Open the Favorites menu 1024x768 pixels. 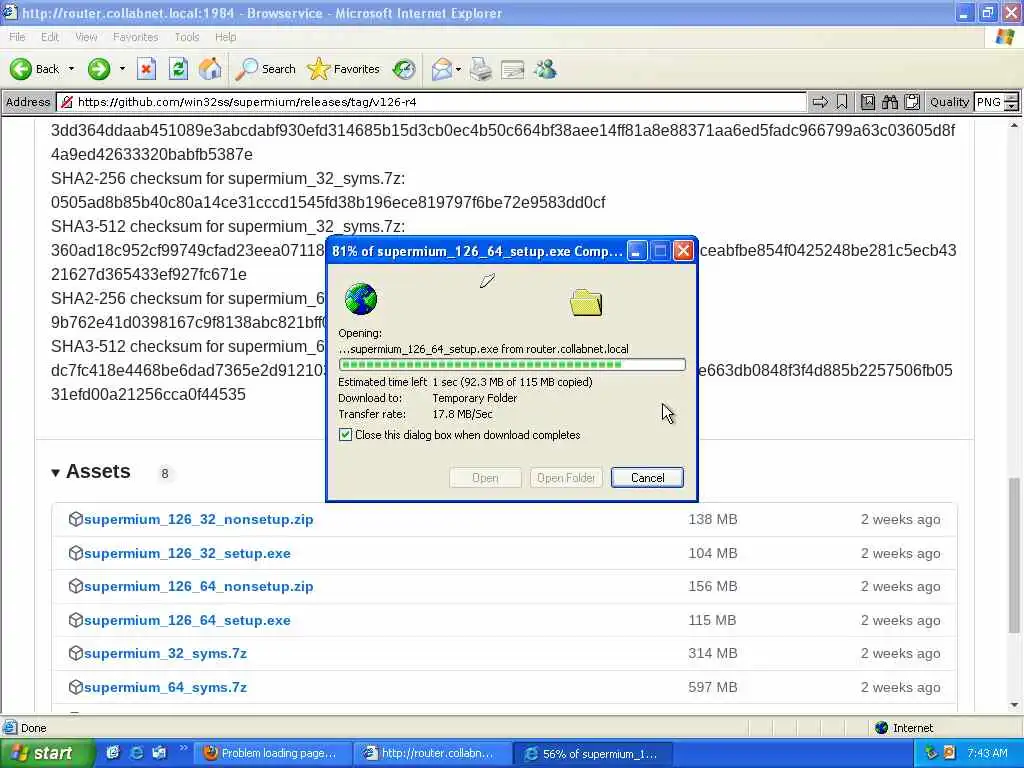pyautogui.click(x=135, y=37)
